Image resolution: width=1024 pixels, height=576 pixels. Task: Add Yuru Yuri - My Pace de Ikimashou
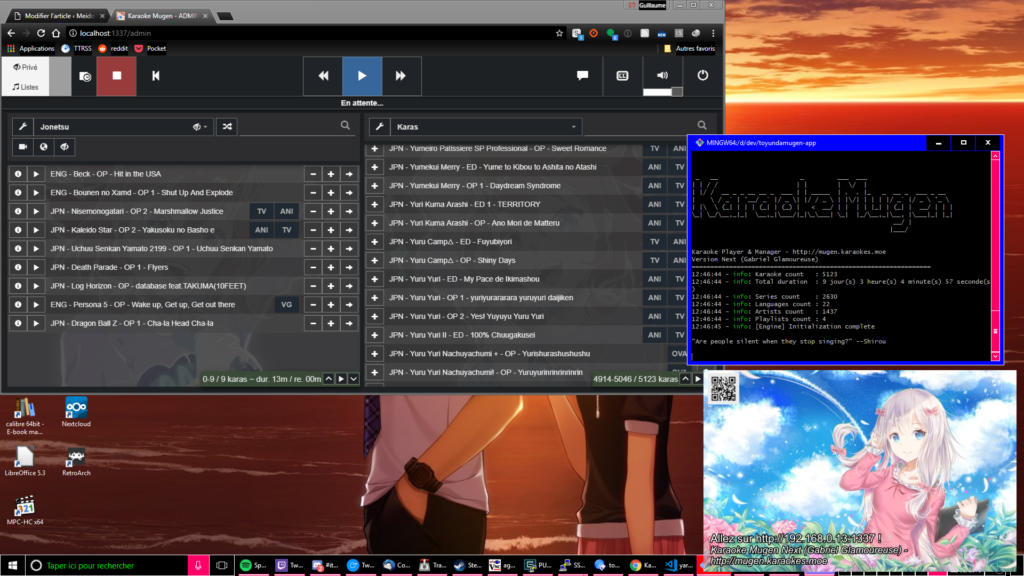pyautogui.click(x=374, y=279)
